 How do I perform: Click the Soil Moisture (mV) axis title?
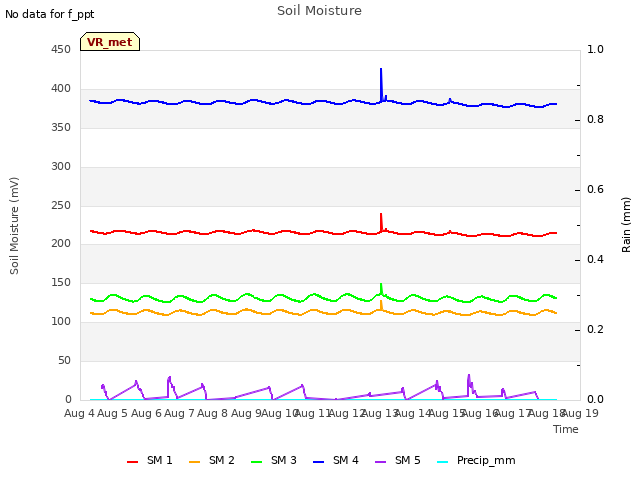[x=14, y=226]
